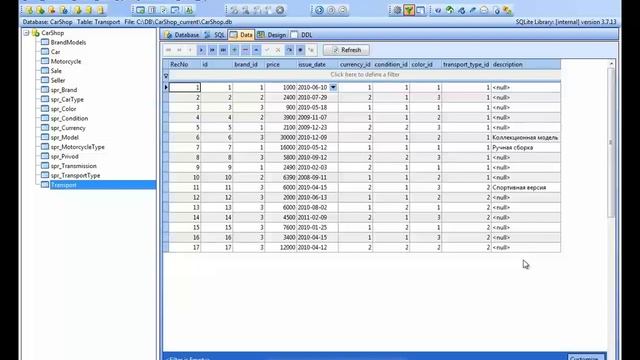The width and height of the screenshot is (640, 360).
Task: Select Motorcycle table in tree
Action: point(66,61)
